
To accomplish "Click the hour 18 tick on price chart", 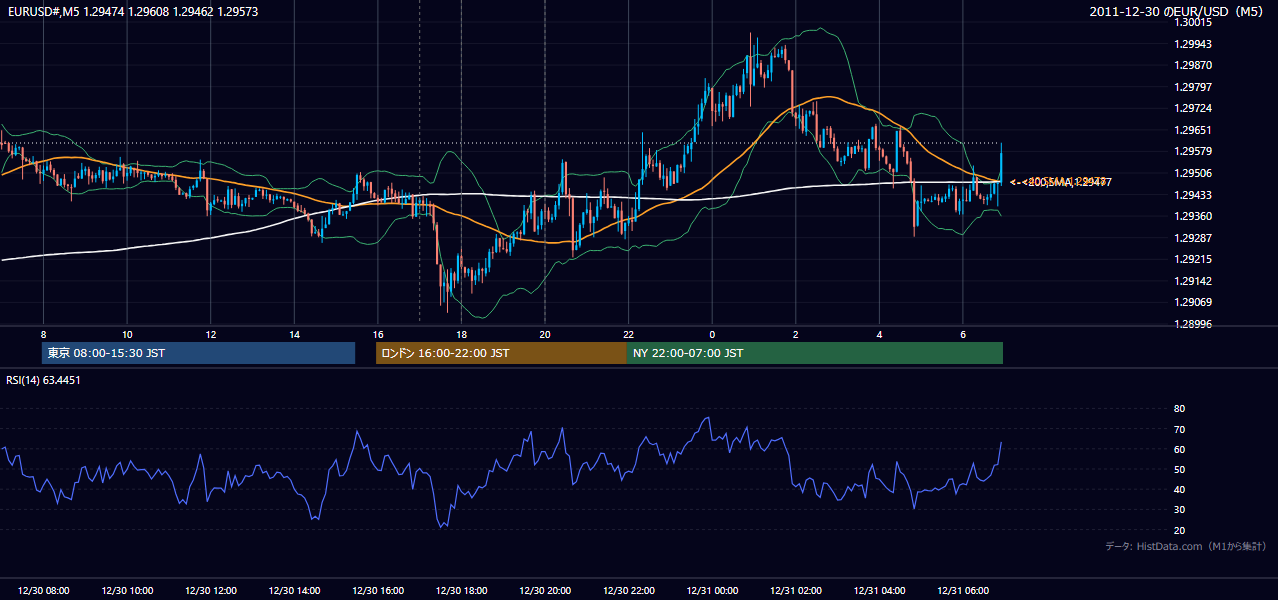I will [461, 334].
